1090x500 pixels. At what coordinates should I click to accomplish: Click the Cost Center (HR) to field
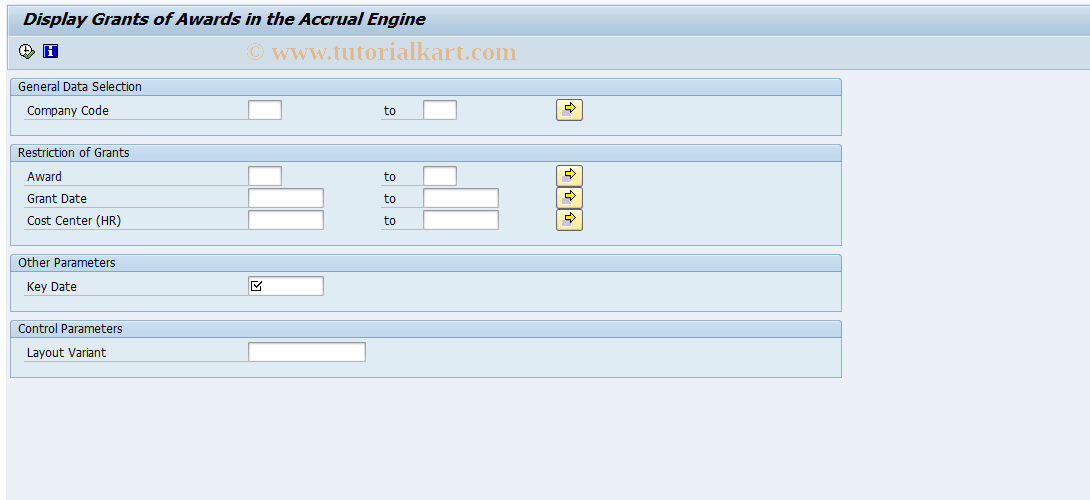point(461,220)
